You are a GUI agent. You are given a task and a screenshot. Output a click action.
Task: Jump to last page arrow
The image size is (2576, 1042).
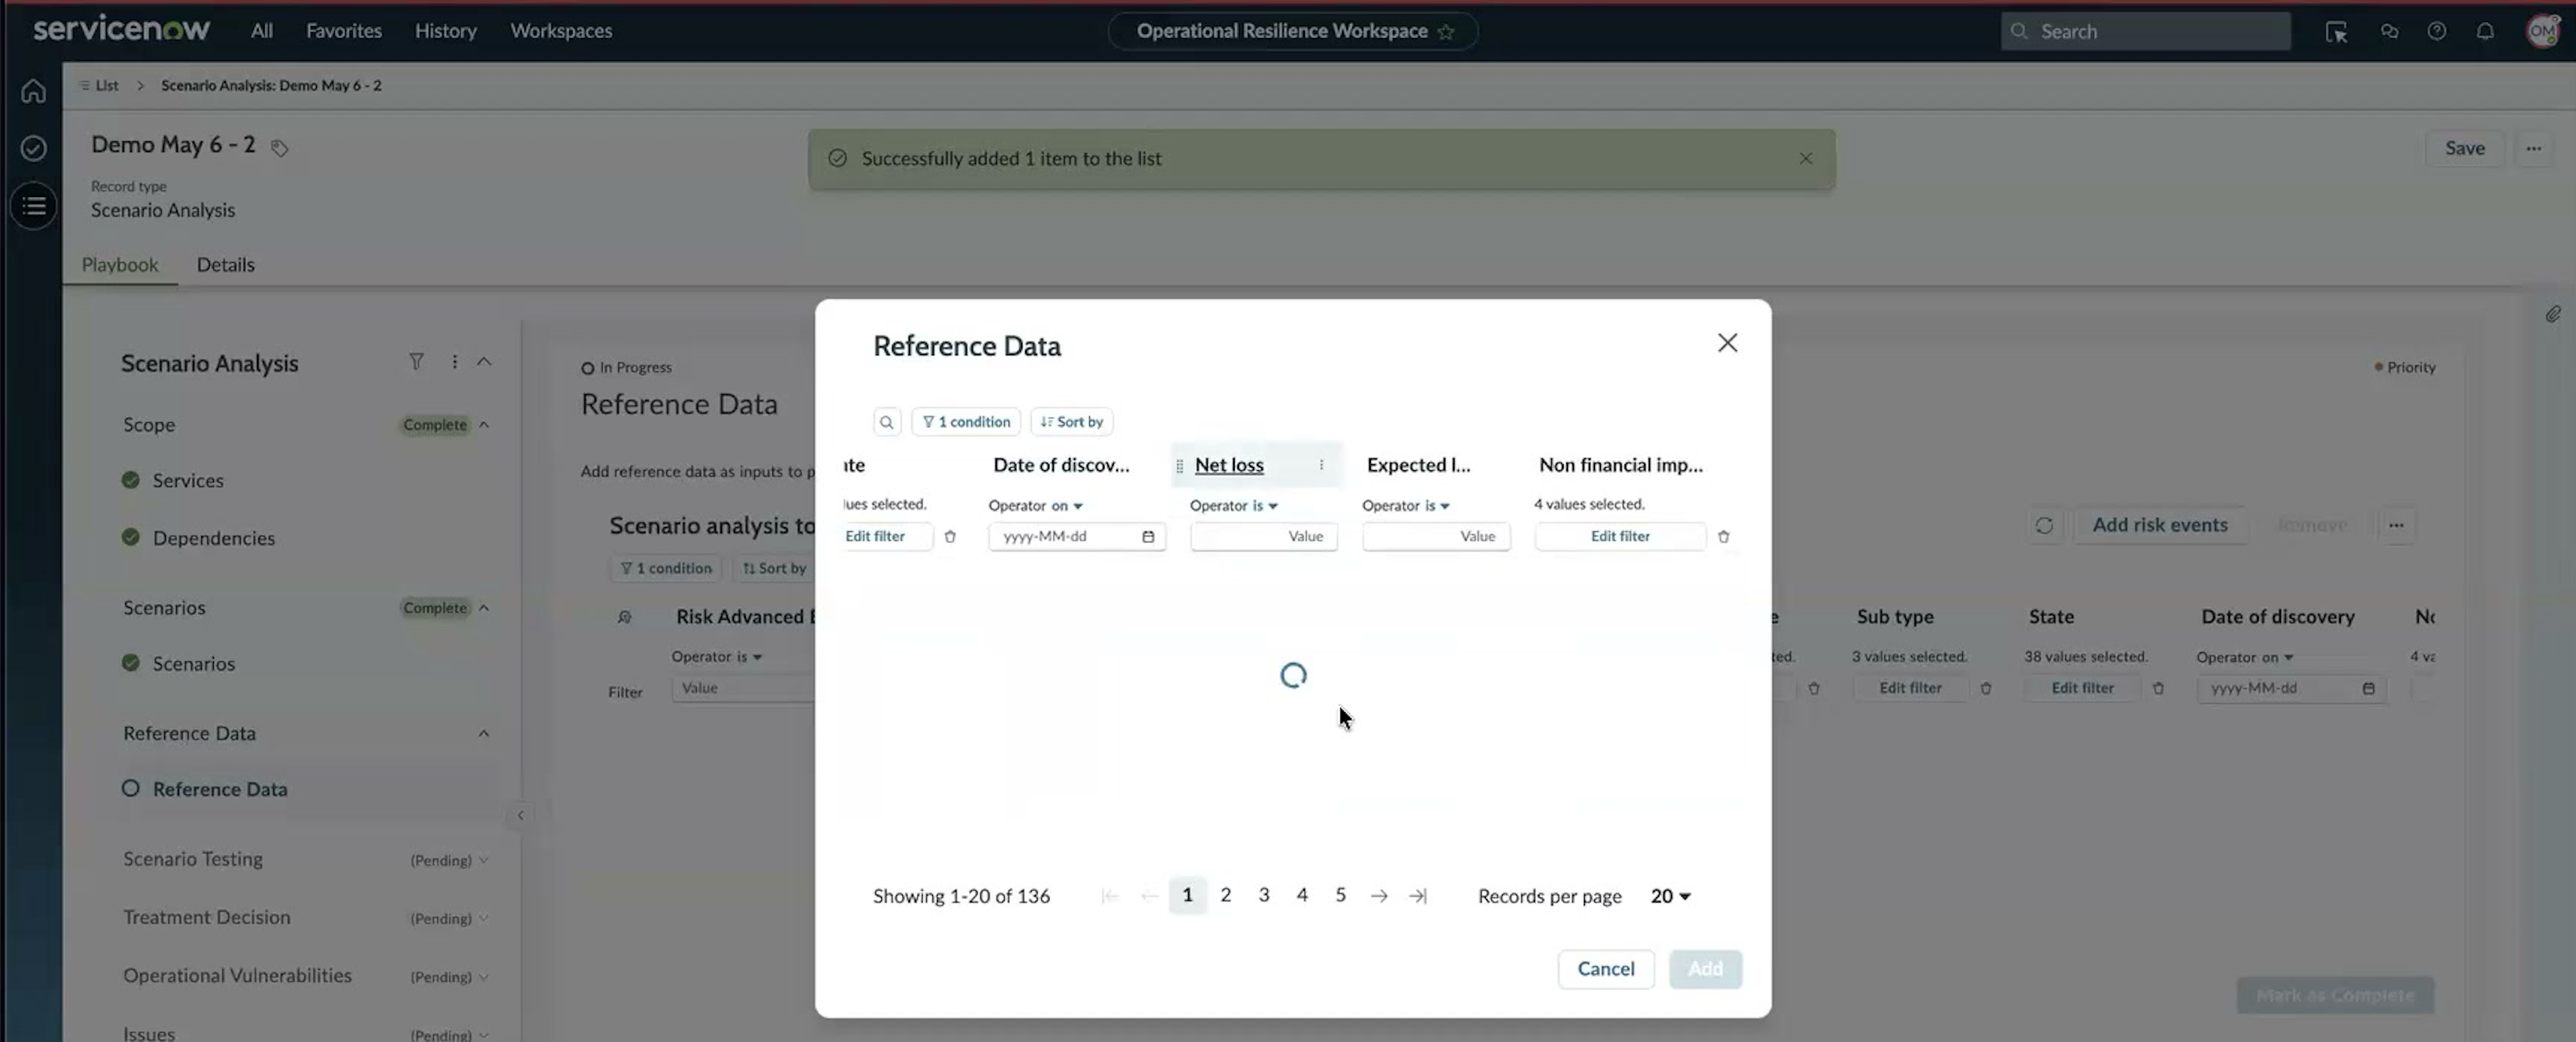1417,896
